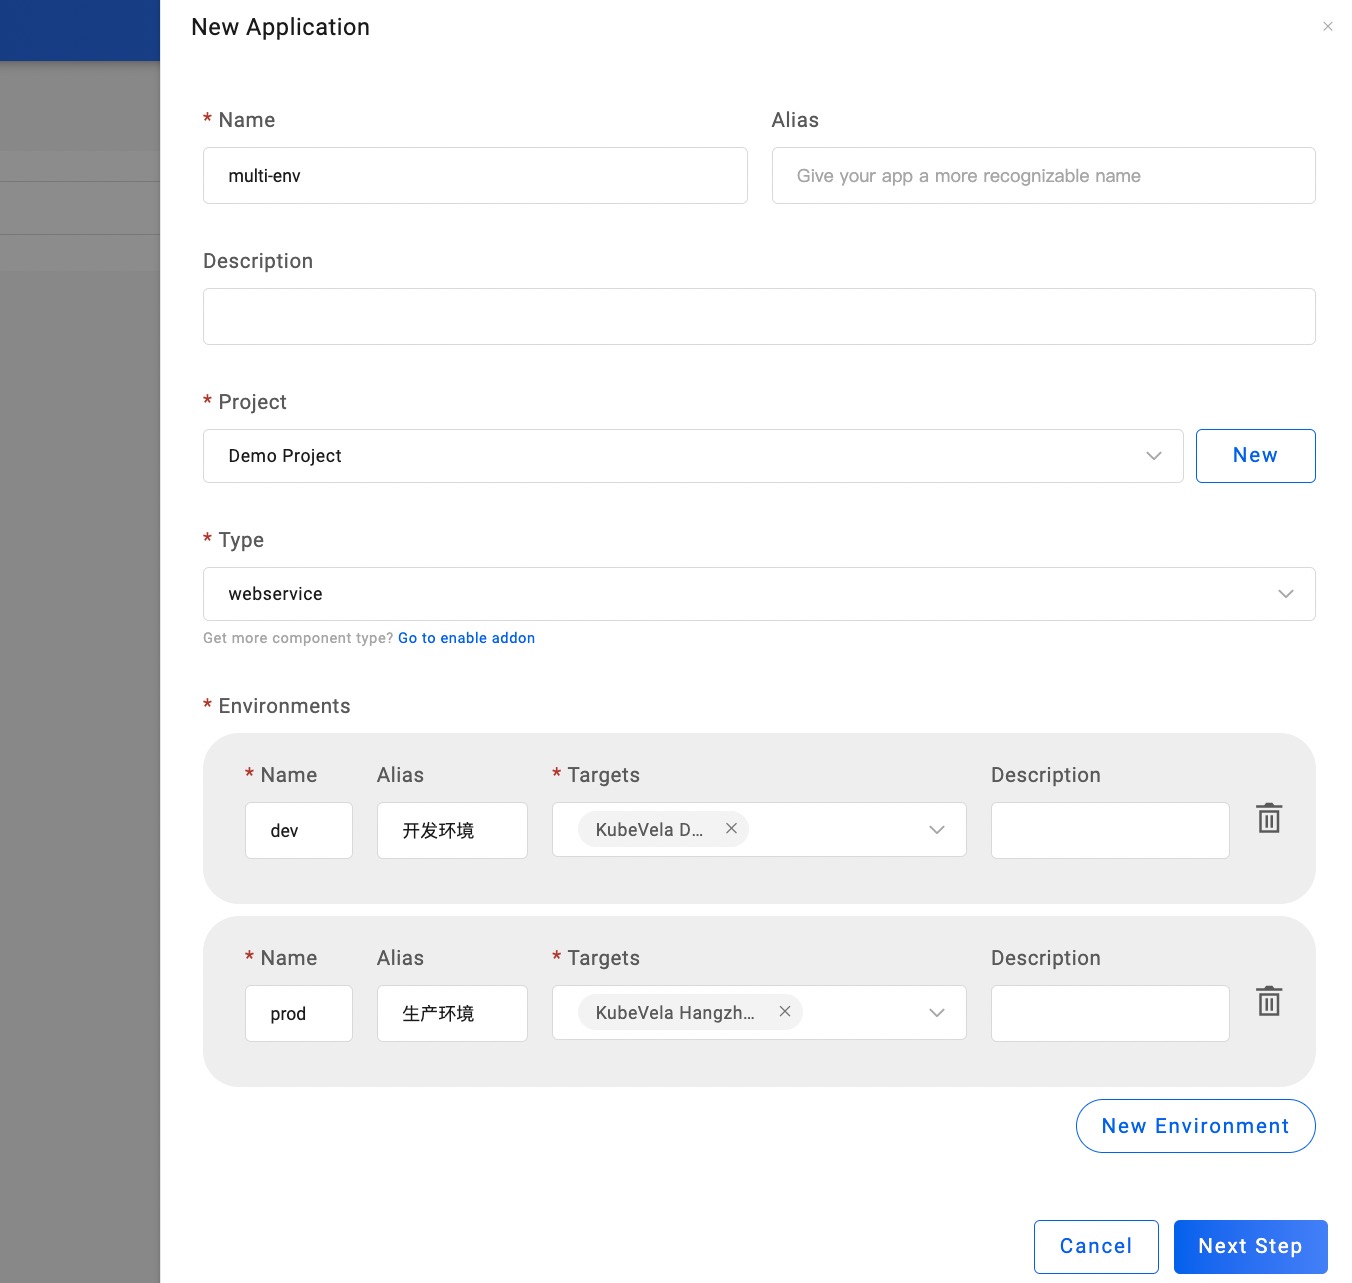Delete the prod environment row
The image size is (1352, 1283).
1269,1001
